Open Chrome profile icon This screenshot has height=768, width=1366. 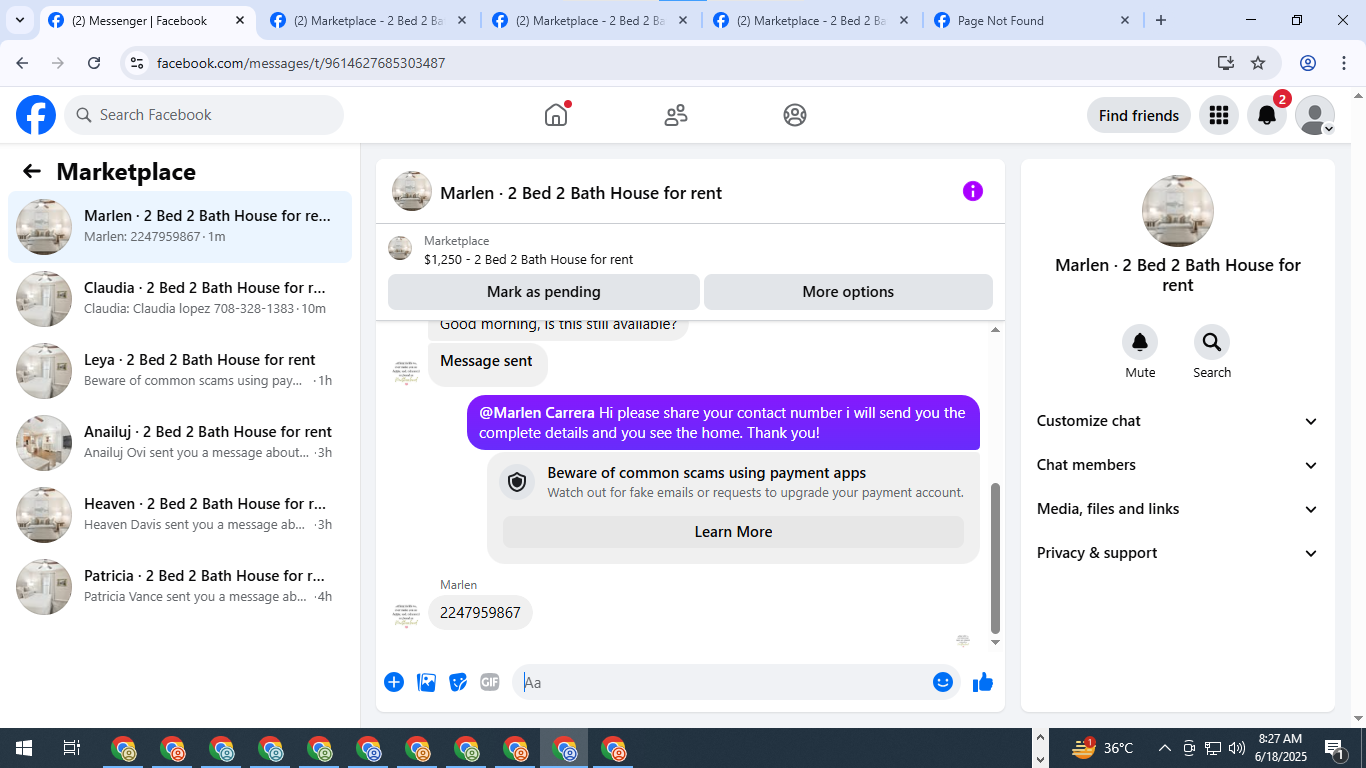1308,63
